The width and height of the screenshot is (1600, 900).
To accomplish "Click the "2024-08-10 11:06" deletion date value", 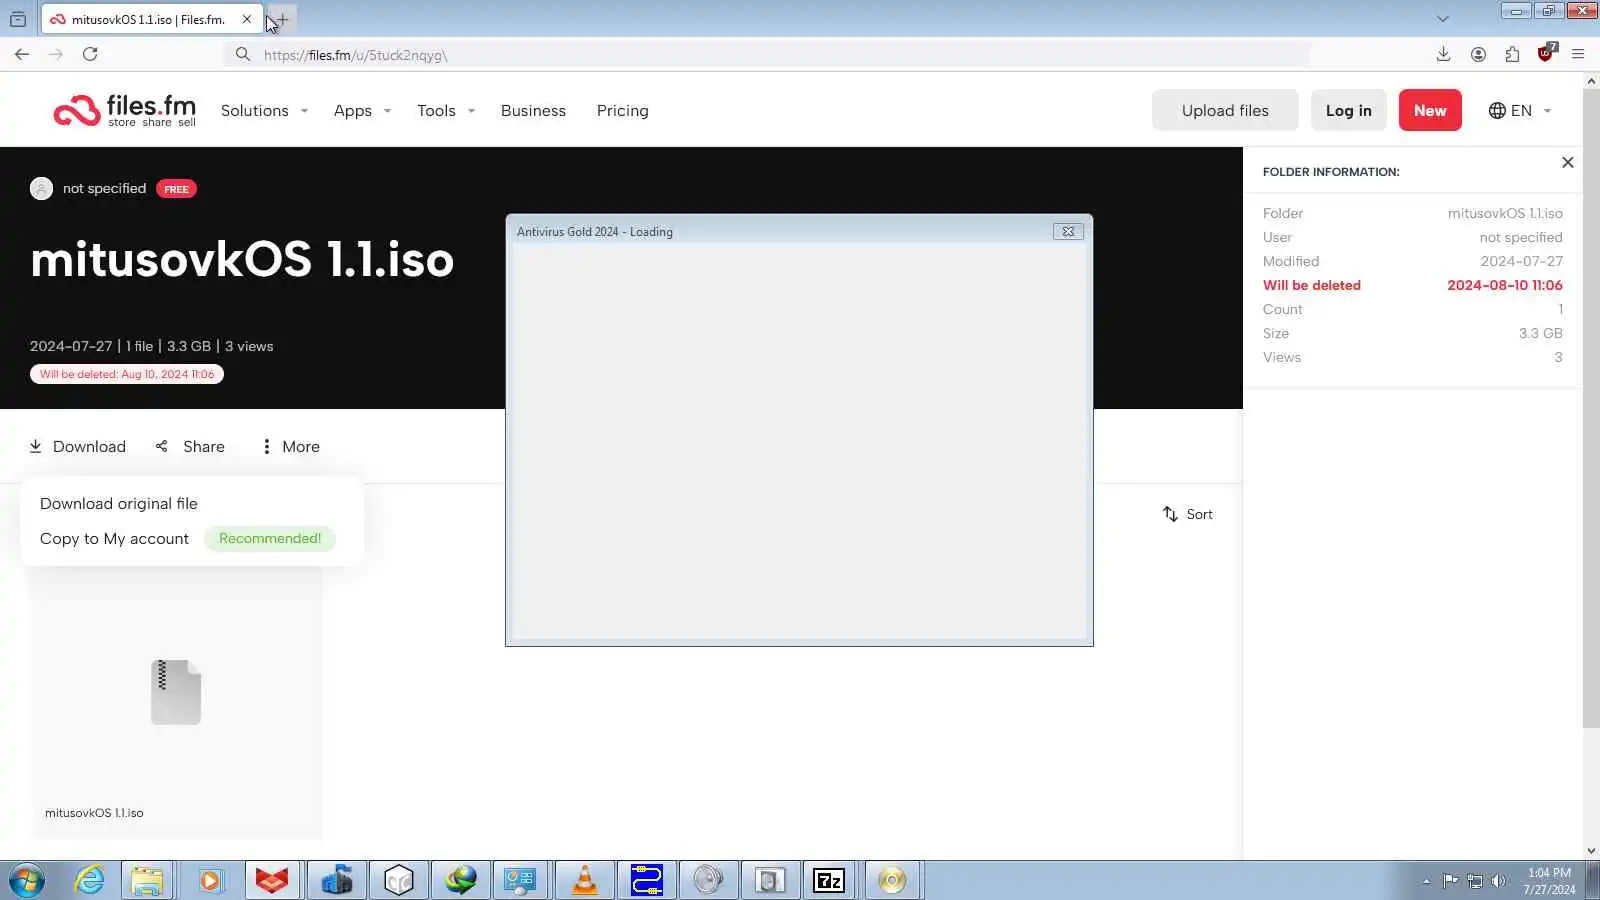I will pyautogui.click(x=1505, y=285).
